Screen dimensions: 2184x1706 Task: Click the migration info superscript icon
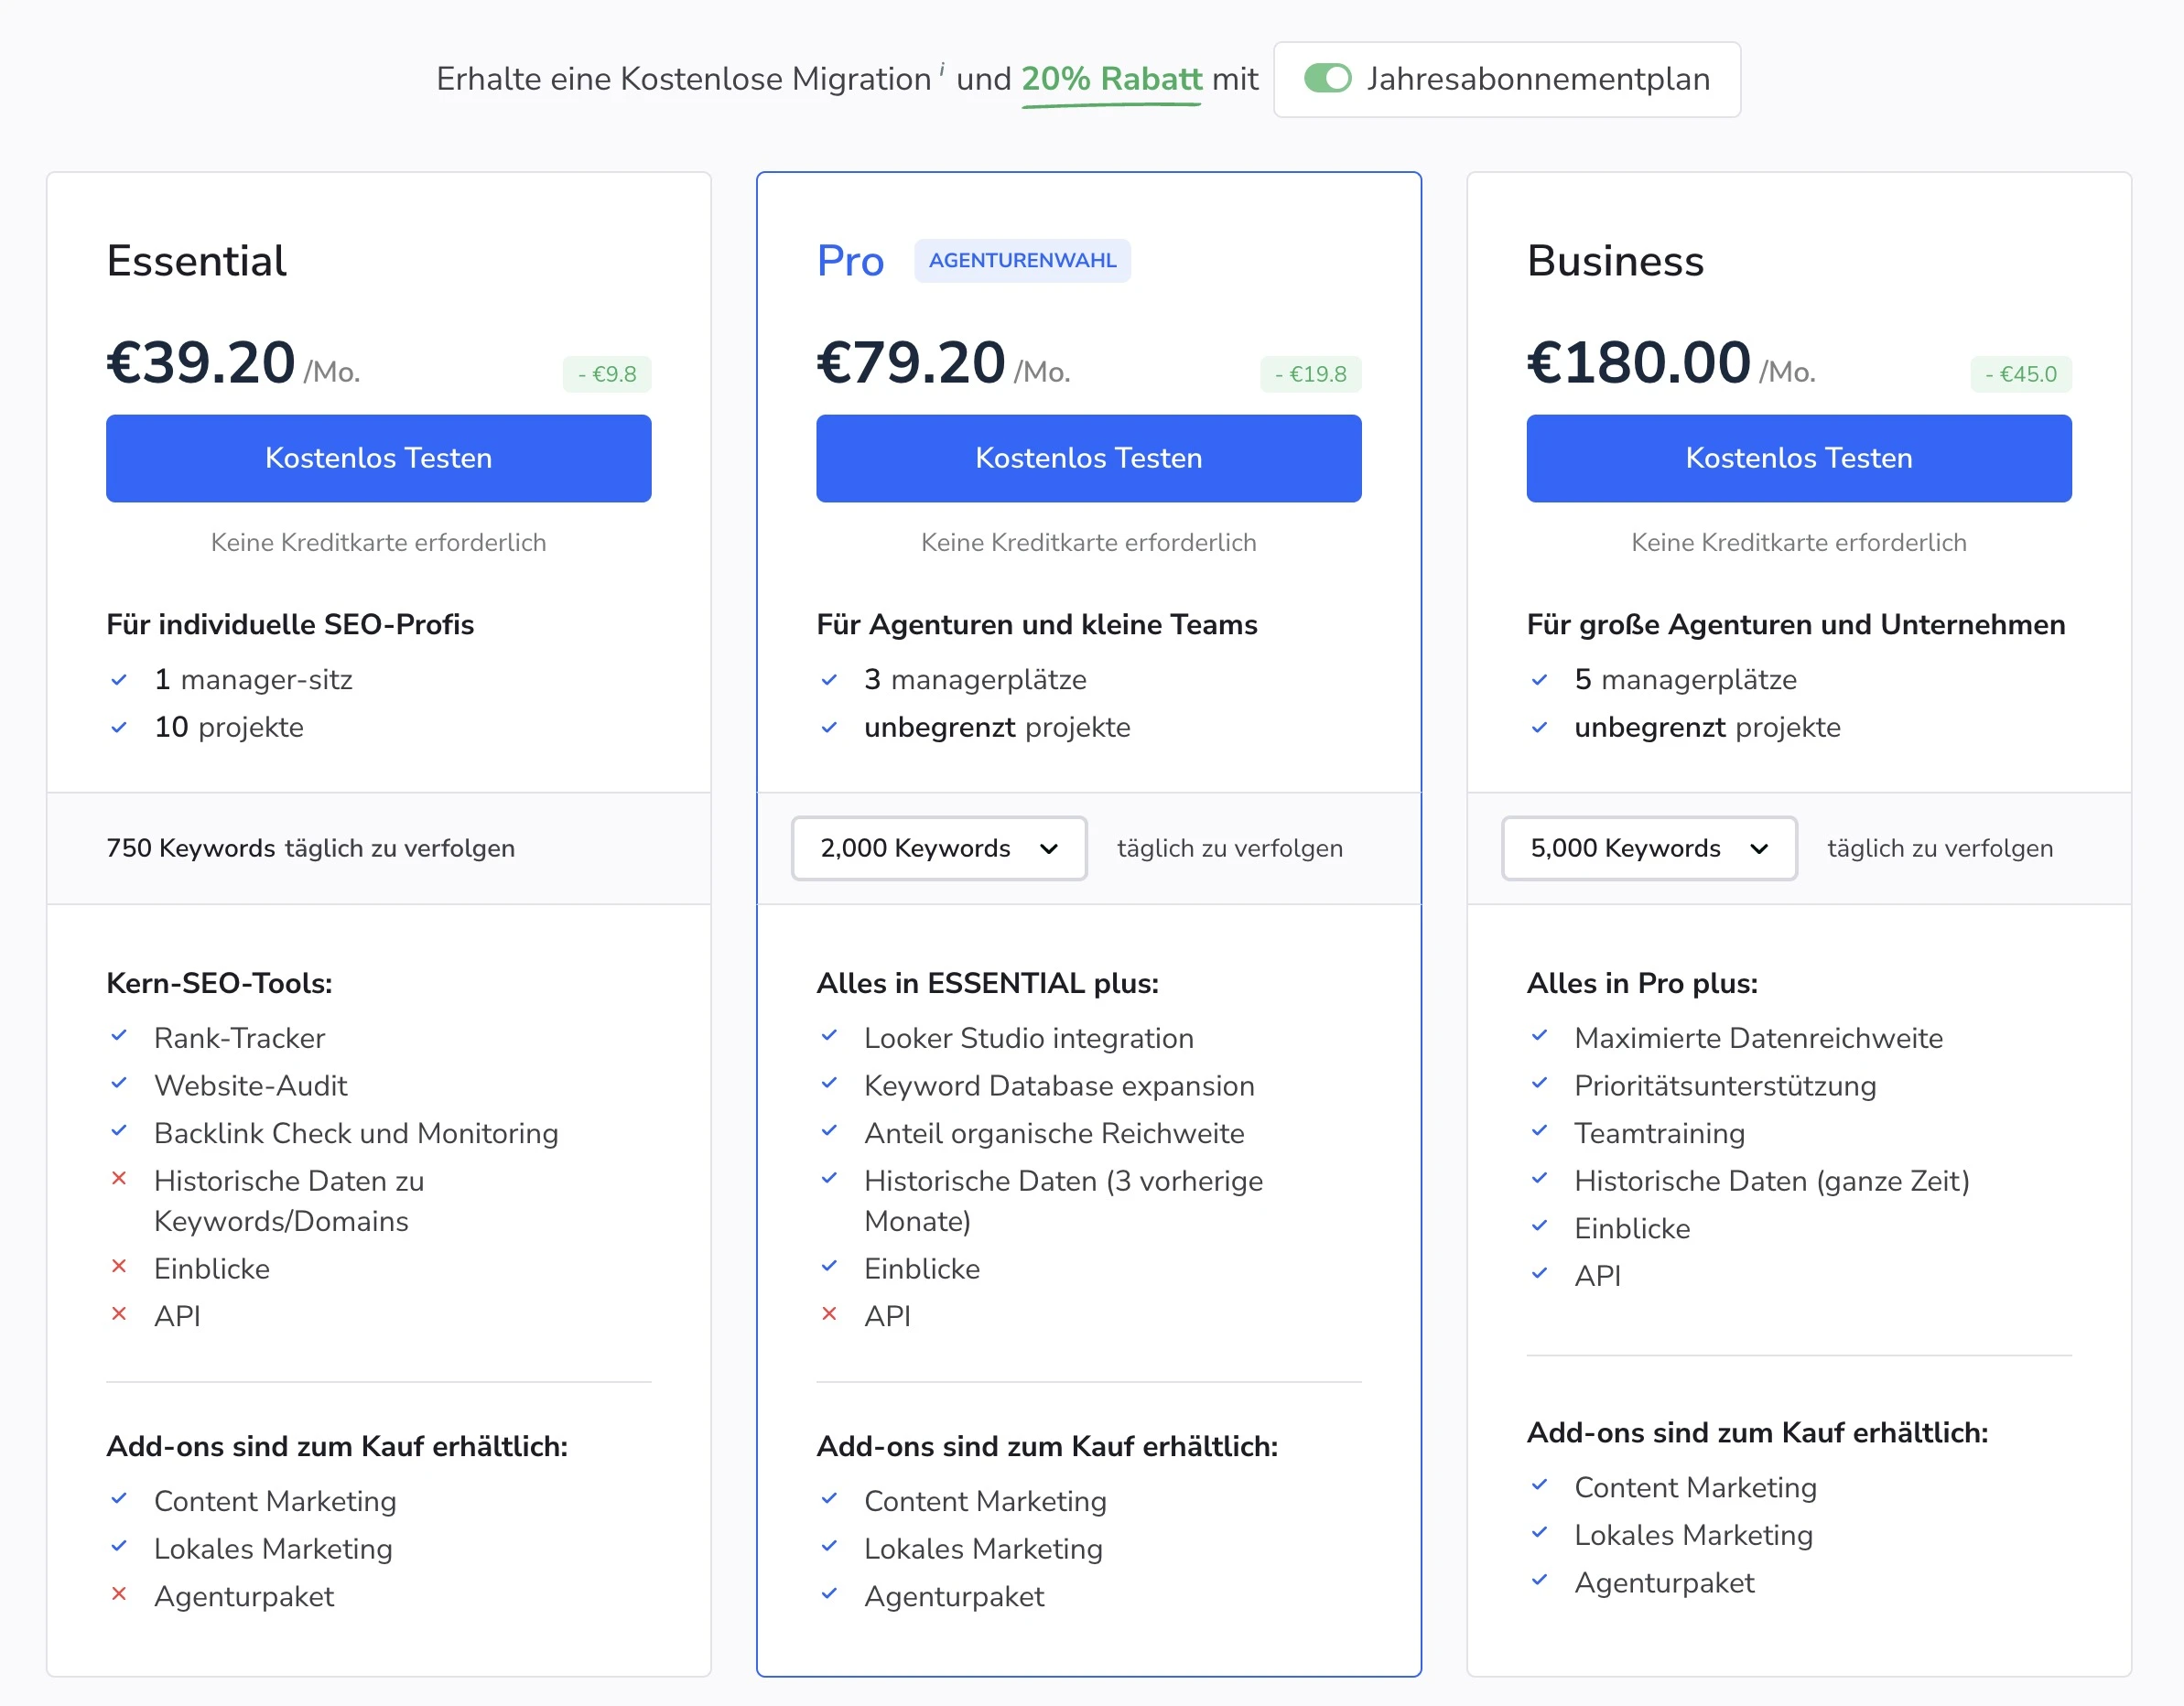pyautogui.click(x=941, y=68)
